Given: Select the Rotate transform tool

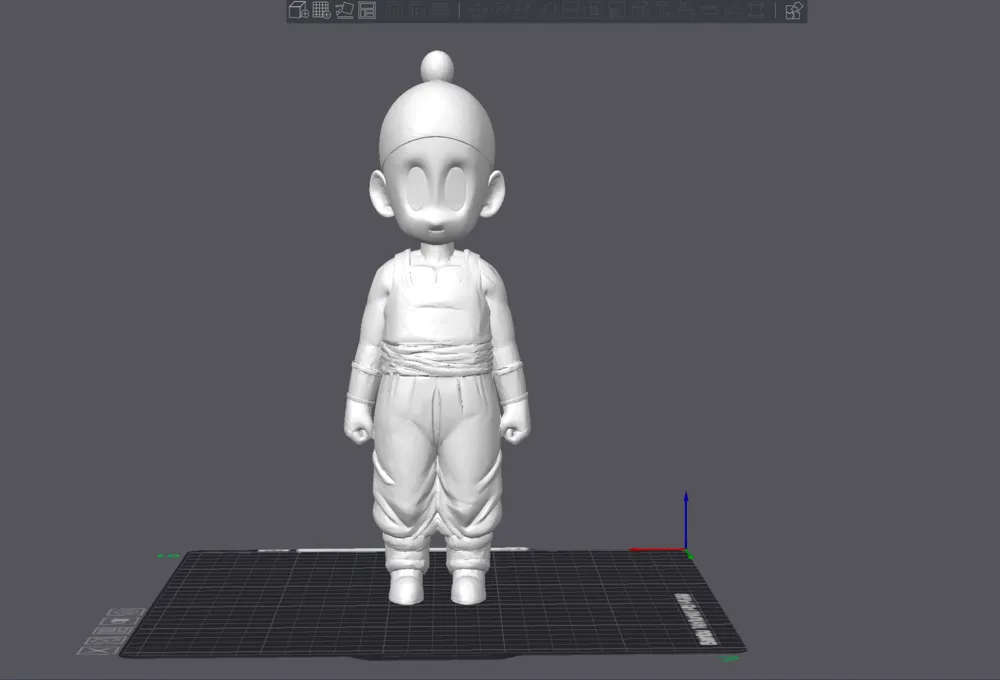Looking at the screenshot, I should click(499, 12).
